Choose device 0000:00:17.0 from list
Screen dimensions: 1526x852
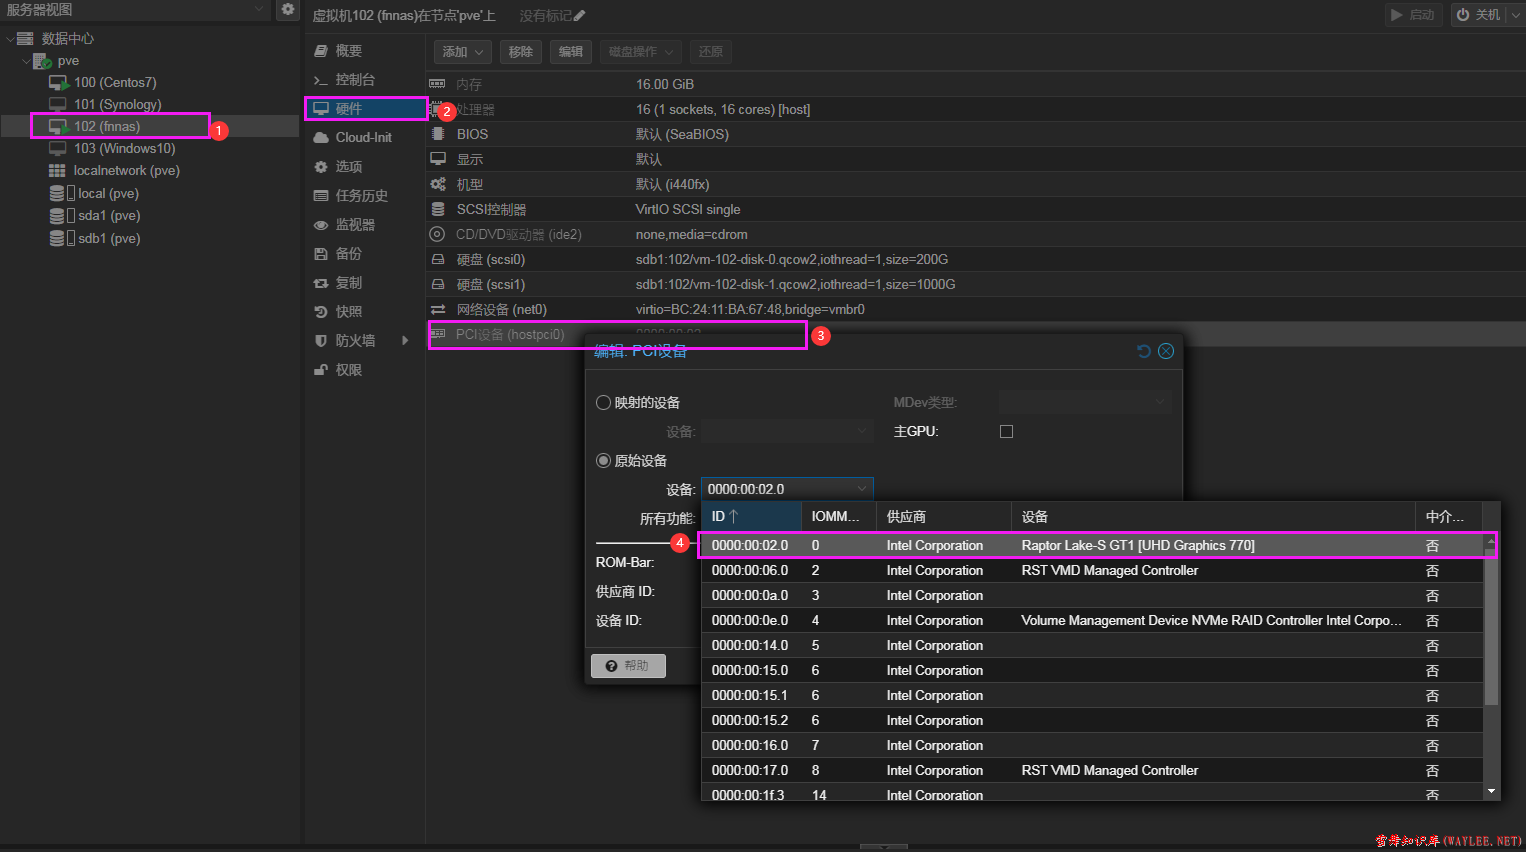tap(1092, 770)
